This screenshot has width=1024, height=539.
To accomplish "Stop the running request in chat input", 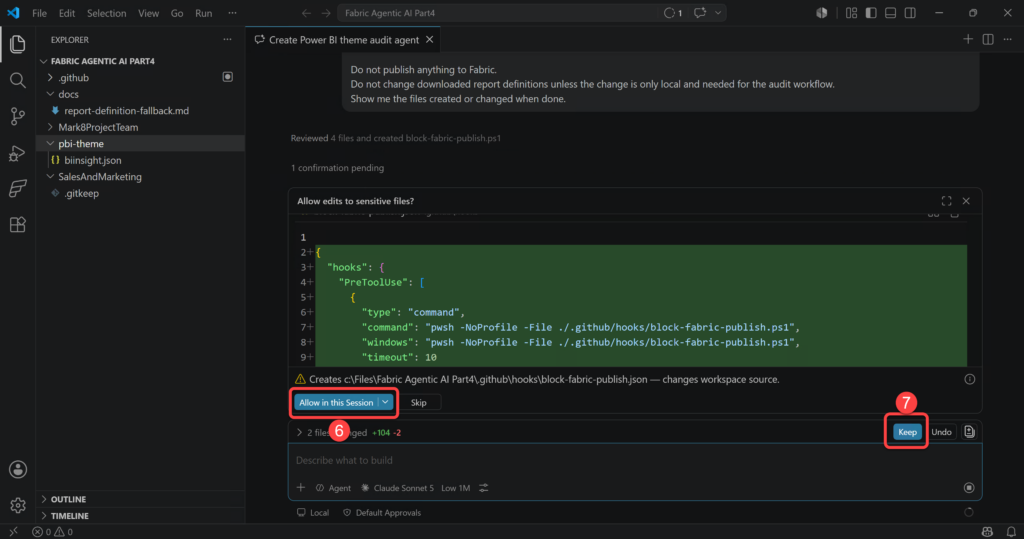I will tap(969, 487).
